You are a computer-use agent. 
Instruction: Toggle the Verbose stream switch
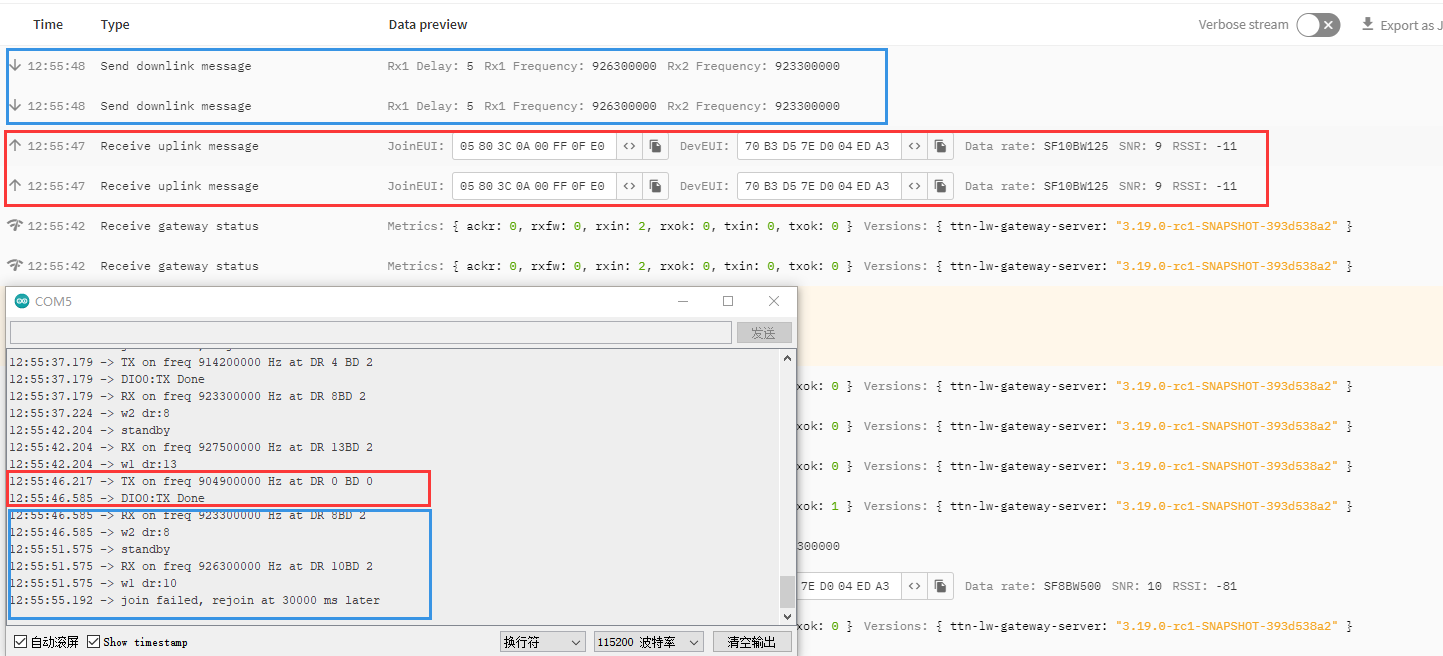coord(1317,25)
